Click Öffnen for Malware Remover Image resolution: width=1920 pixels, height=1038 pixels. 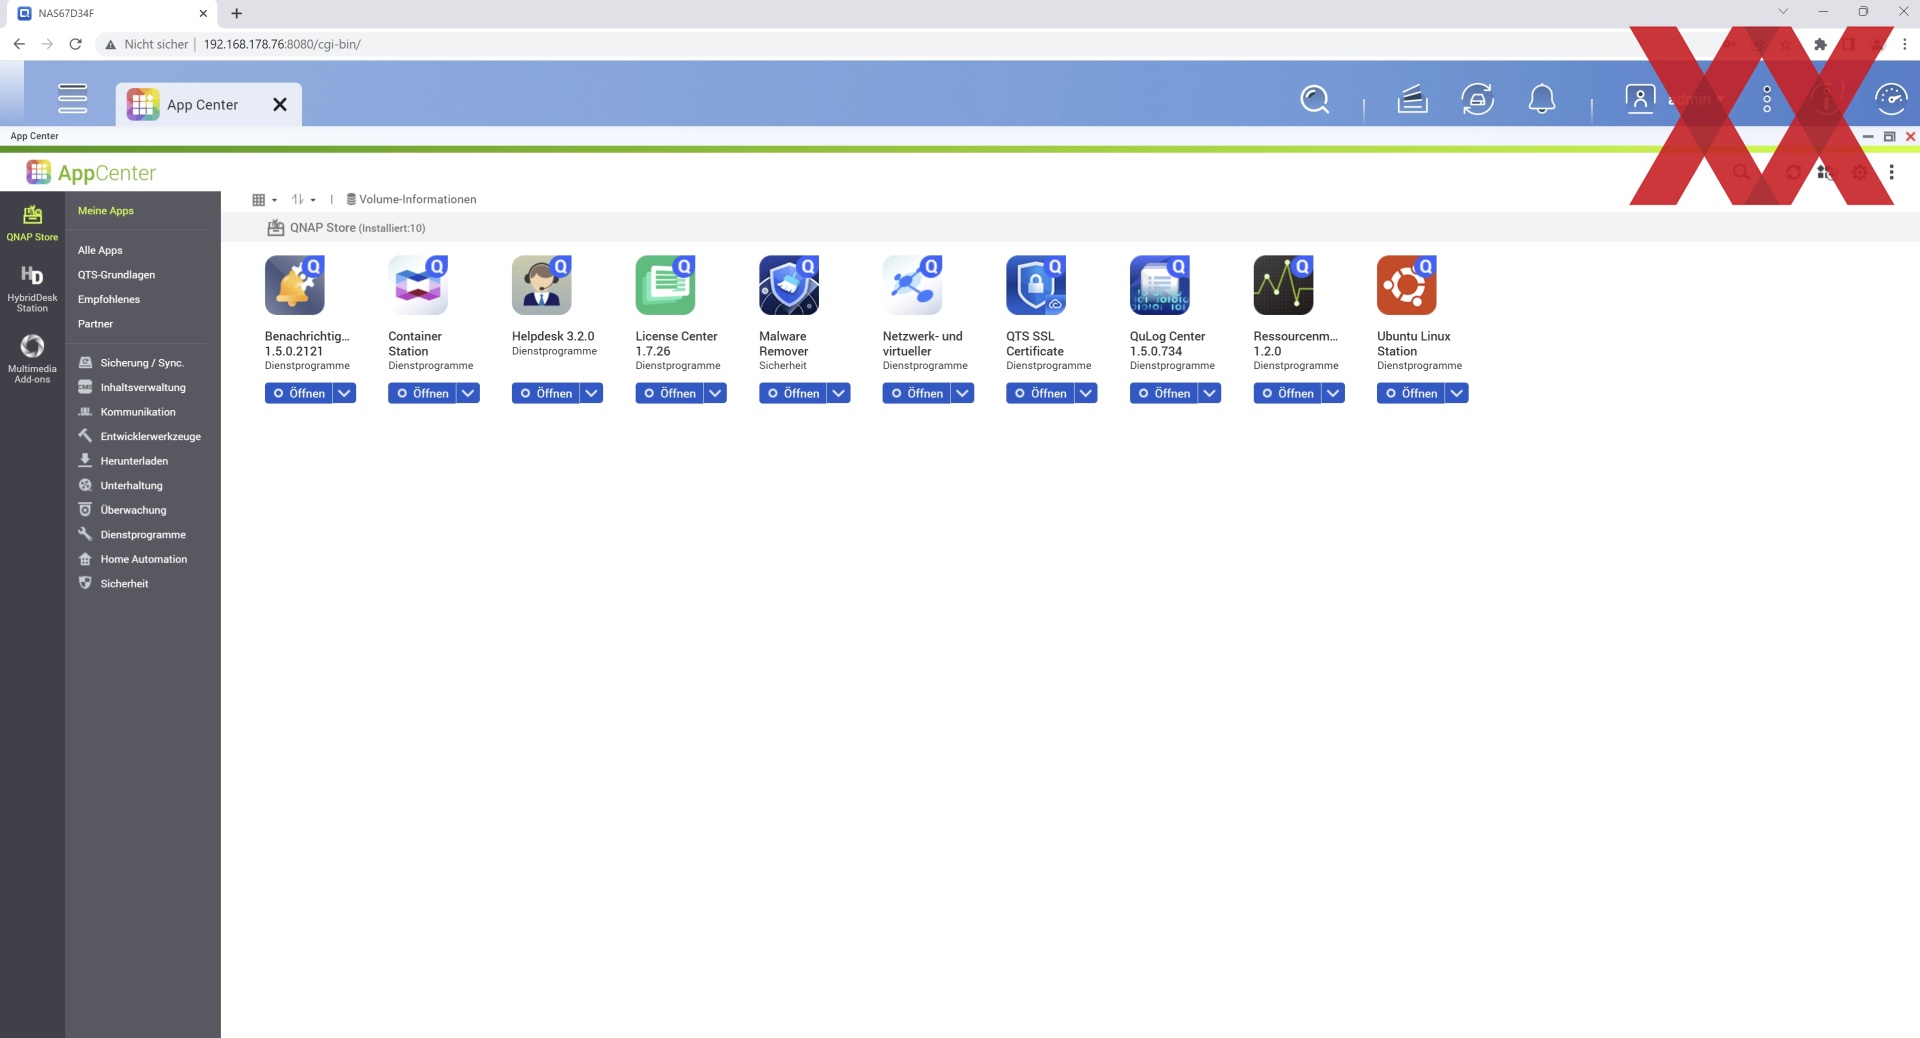[793, 394]
